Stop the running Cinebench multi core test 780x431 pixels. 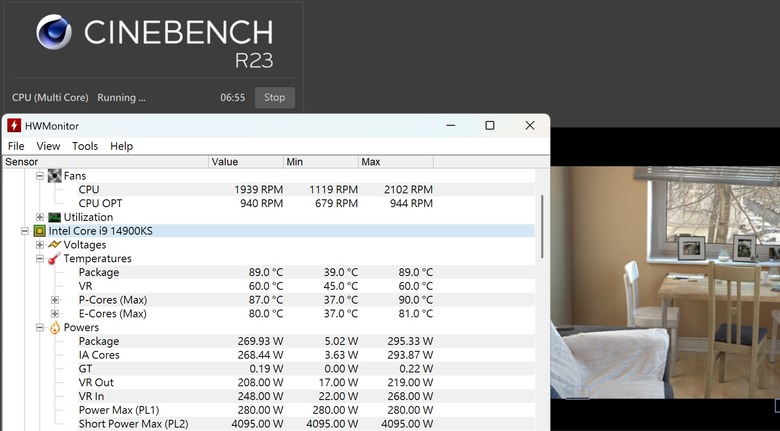click(275, 98)
